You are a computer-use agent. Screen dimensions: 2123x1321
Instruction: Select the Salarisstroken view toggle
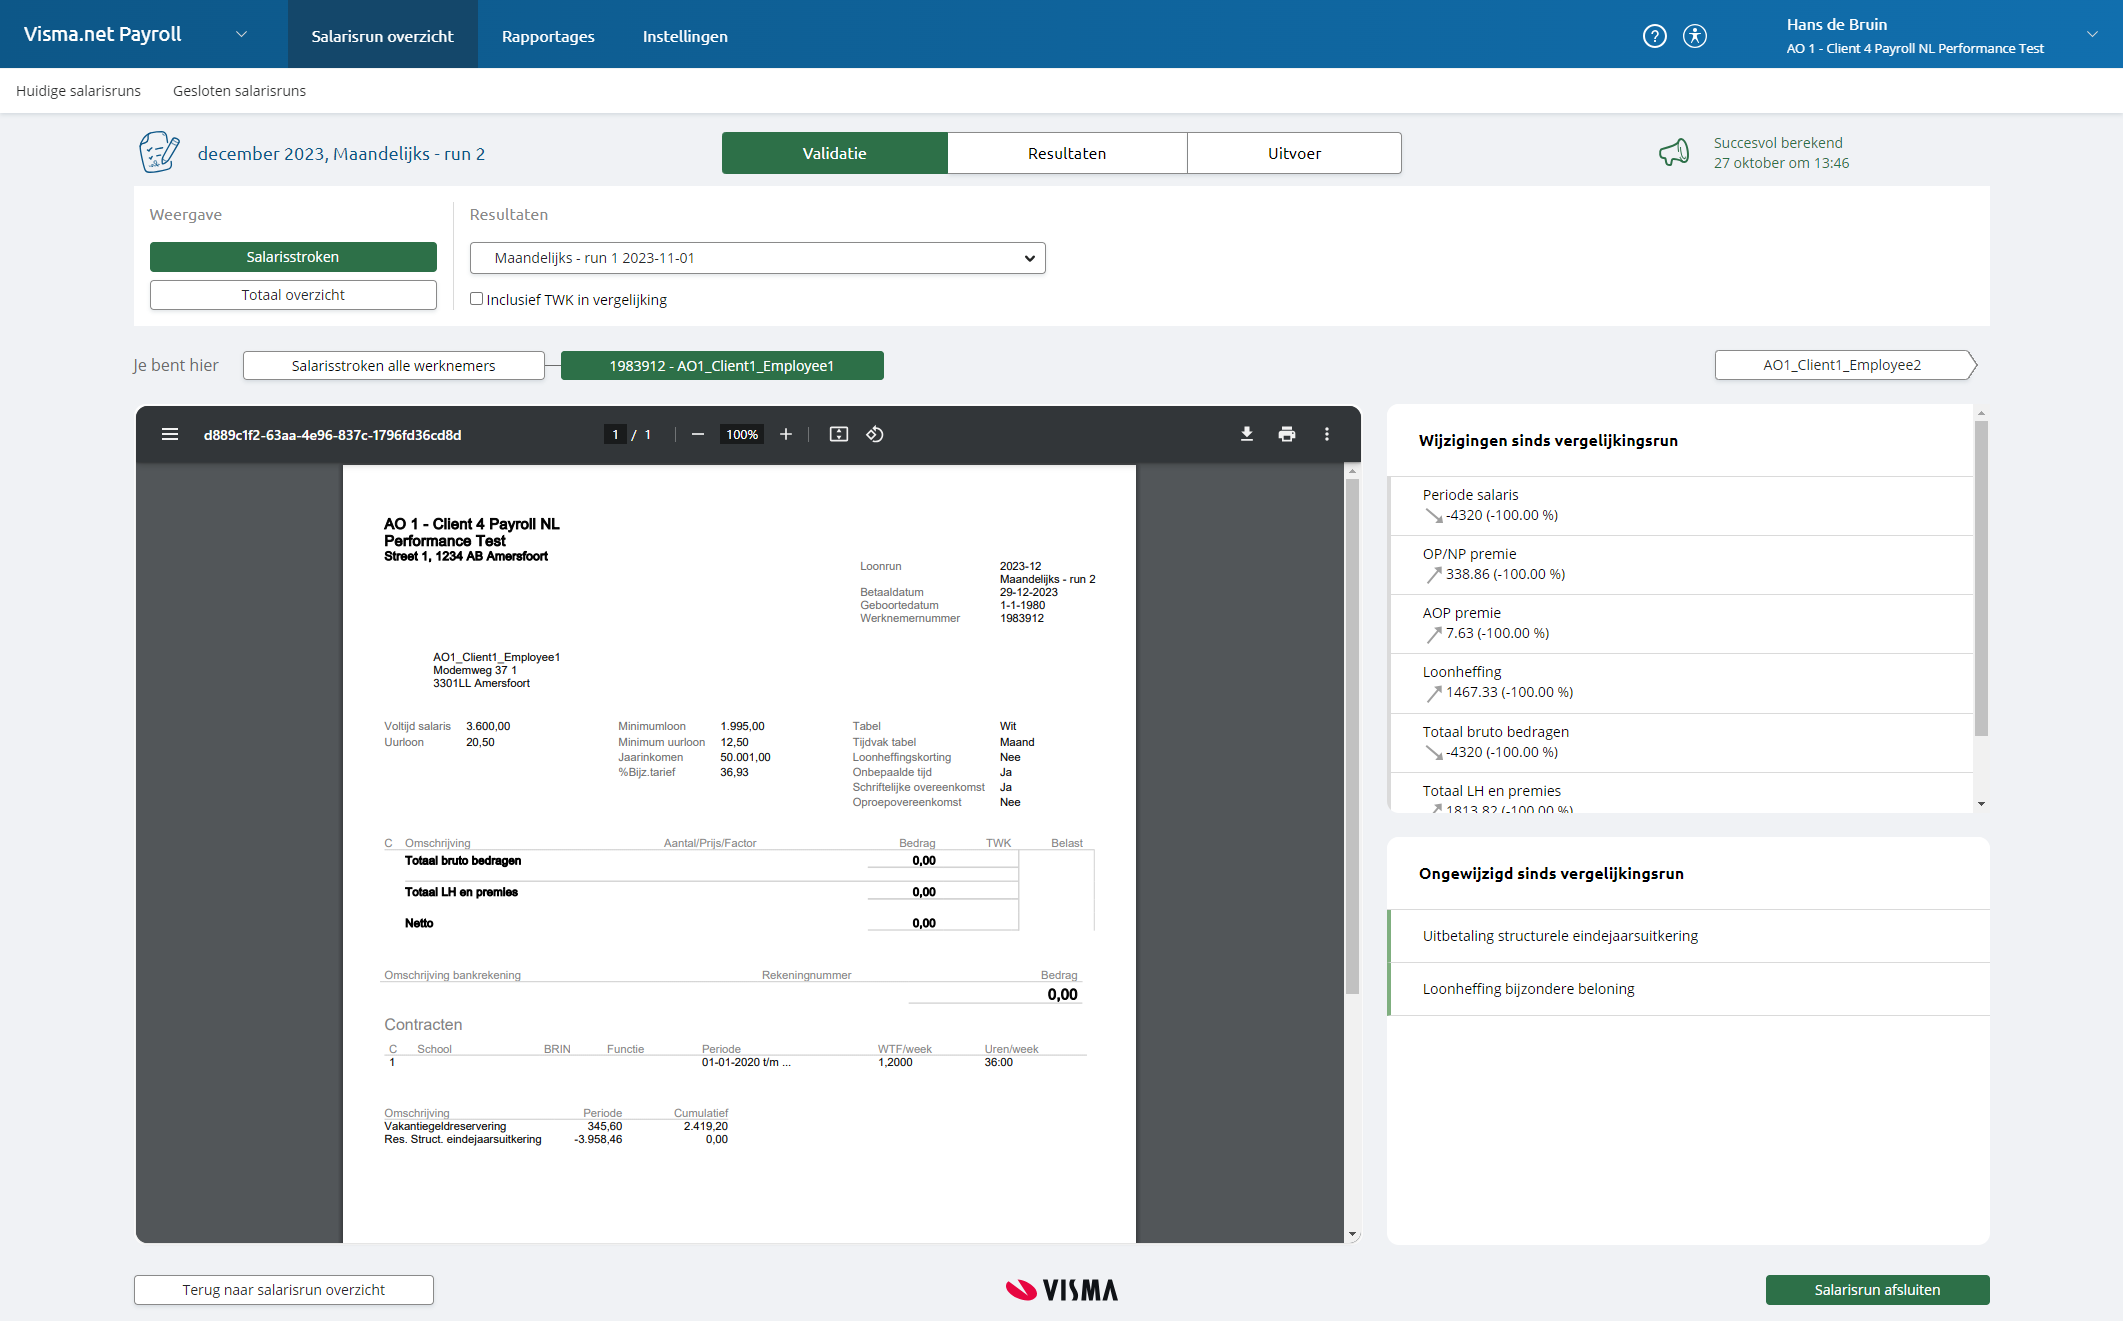pyautogui.click(x=292, y=256)
